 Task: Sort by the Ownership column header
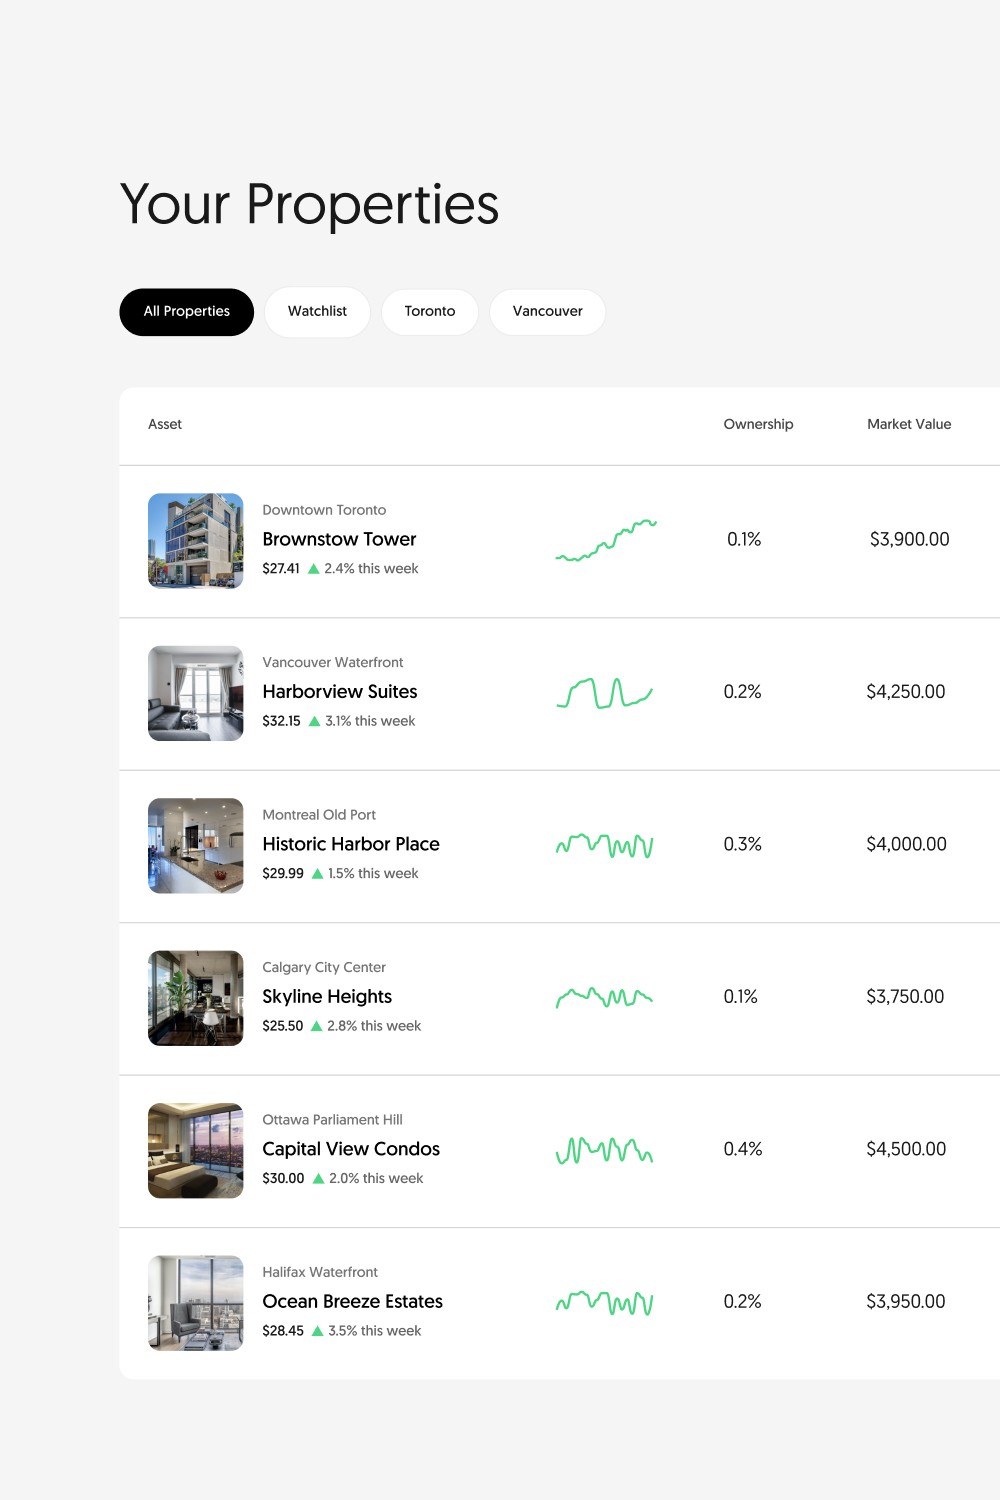(758, 424)
